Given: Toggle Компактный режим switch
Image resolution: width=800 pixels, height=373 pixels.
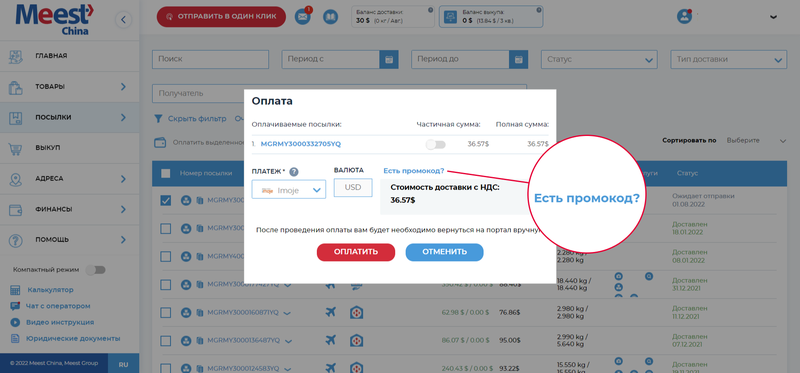Looking at the screenshot, I should [95, 269].
